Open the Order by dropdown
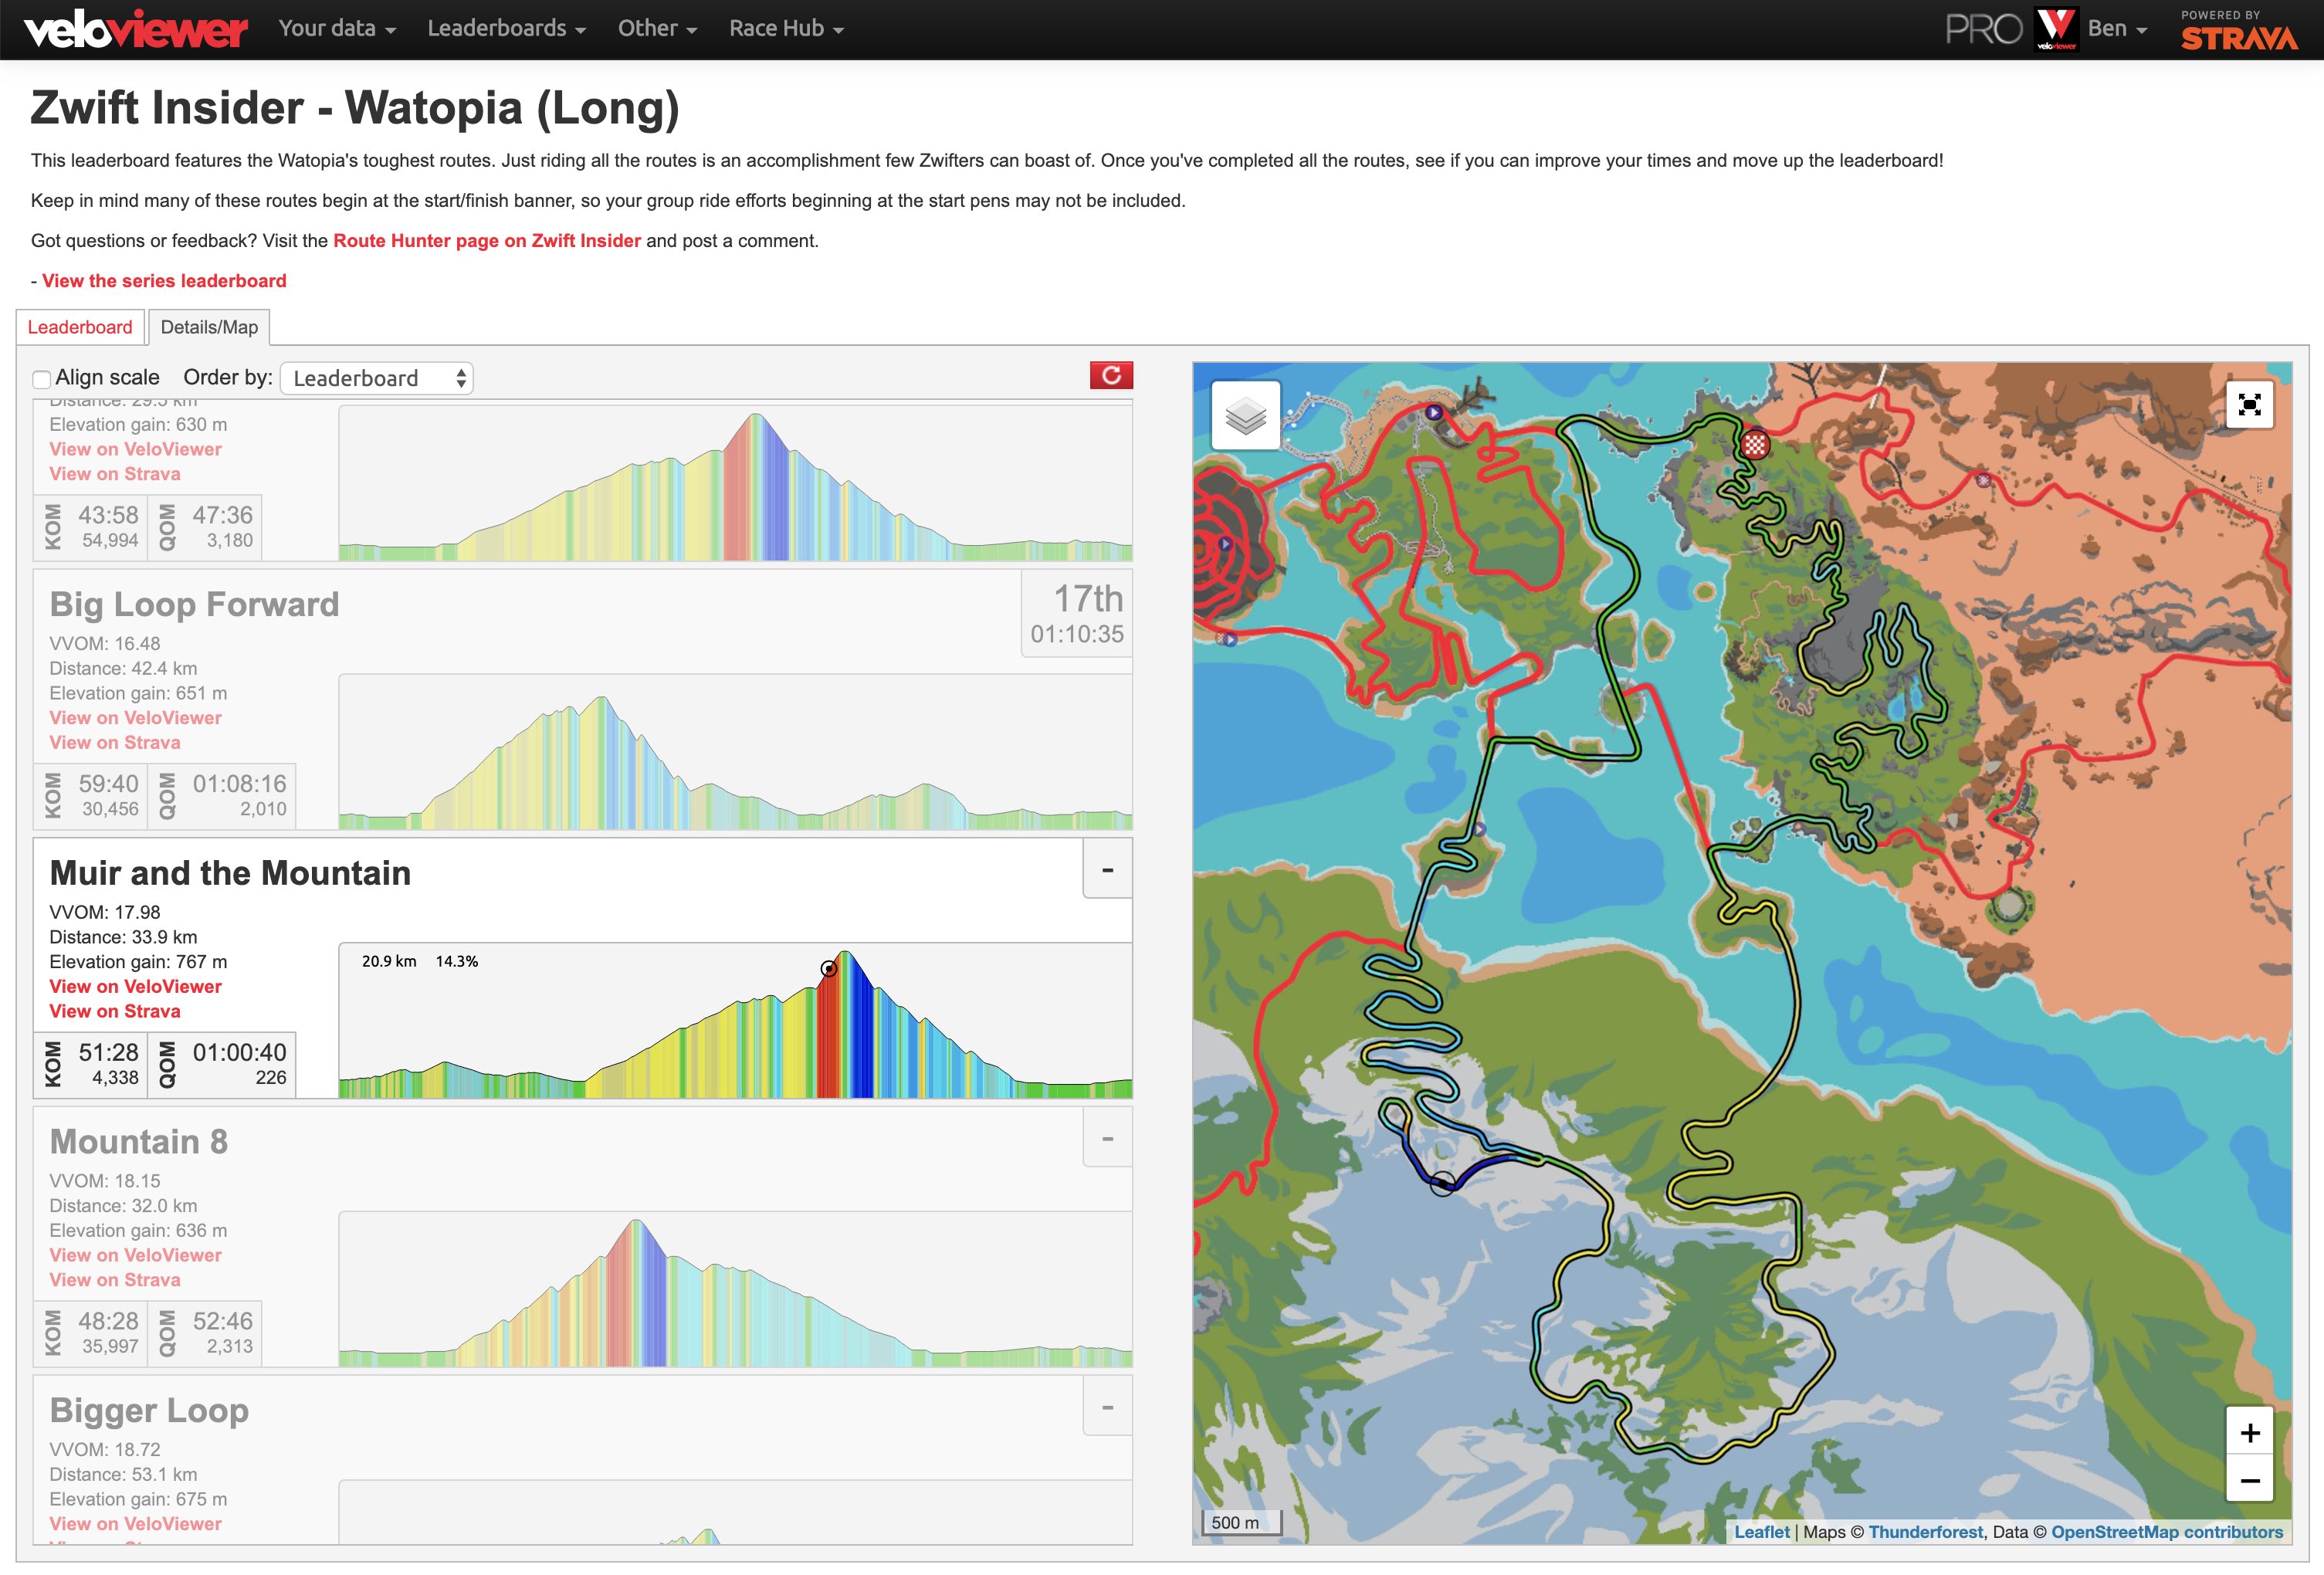The width and height of the screenshot is (2324, 1575). click(376, 378)
